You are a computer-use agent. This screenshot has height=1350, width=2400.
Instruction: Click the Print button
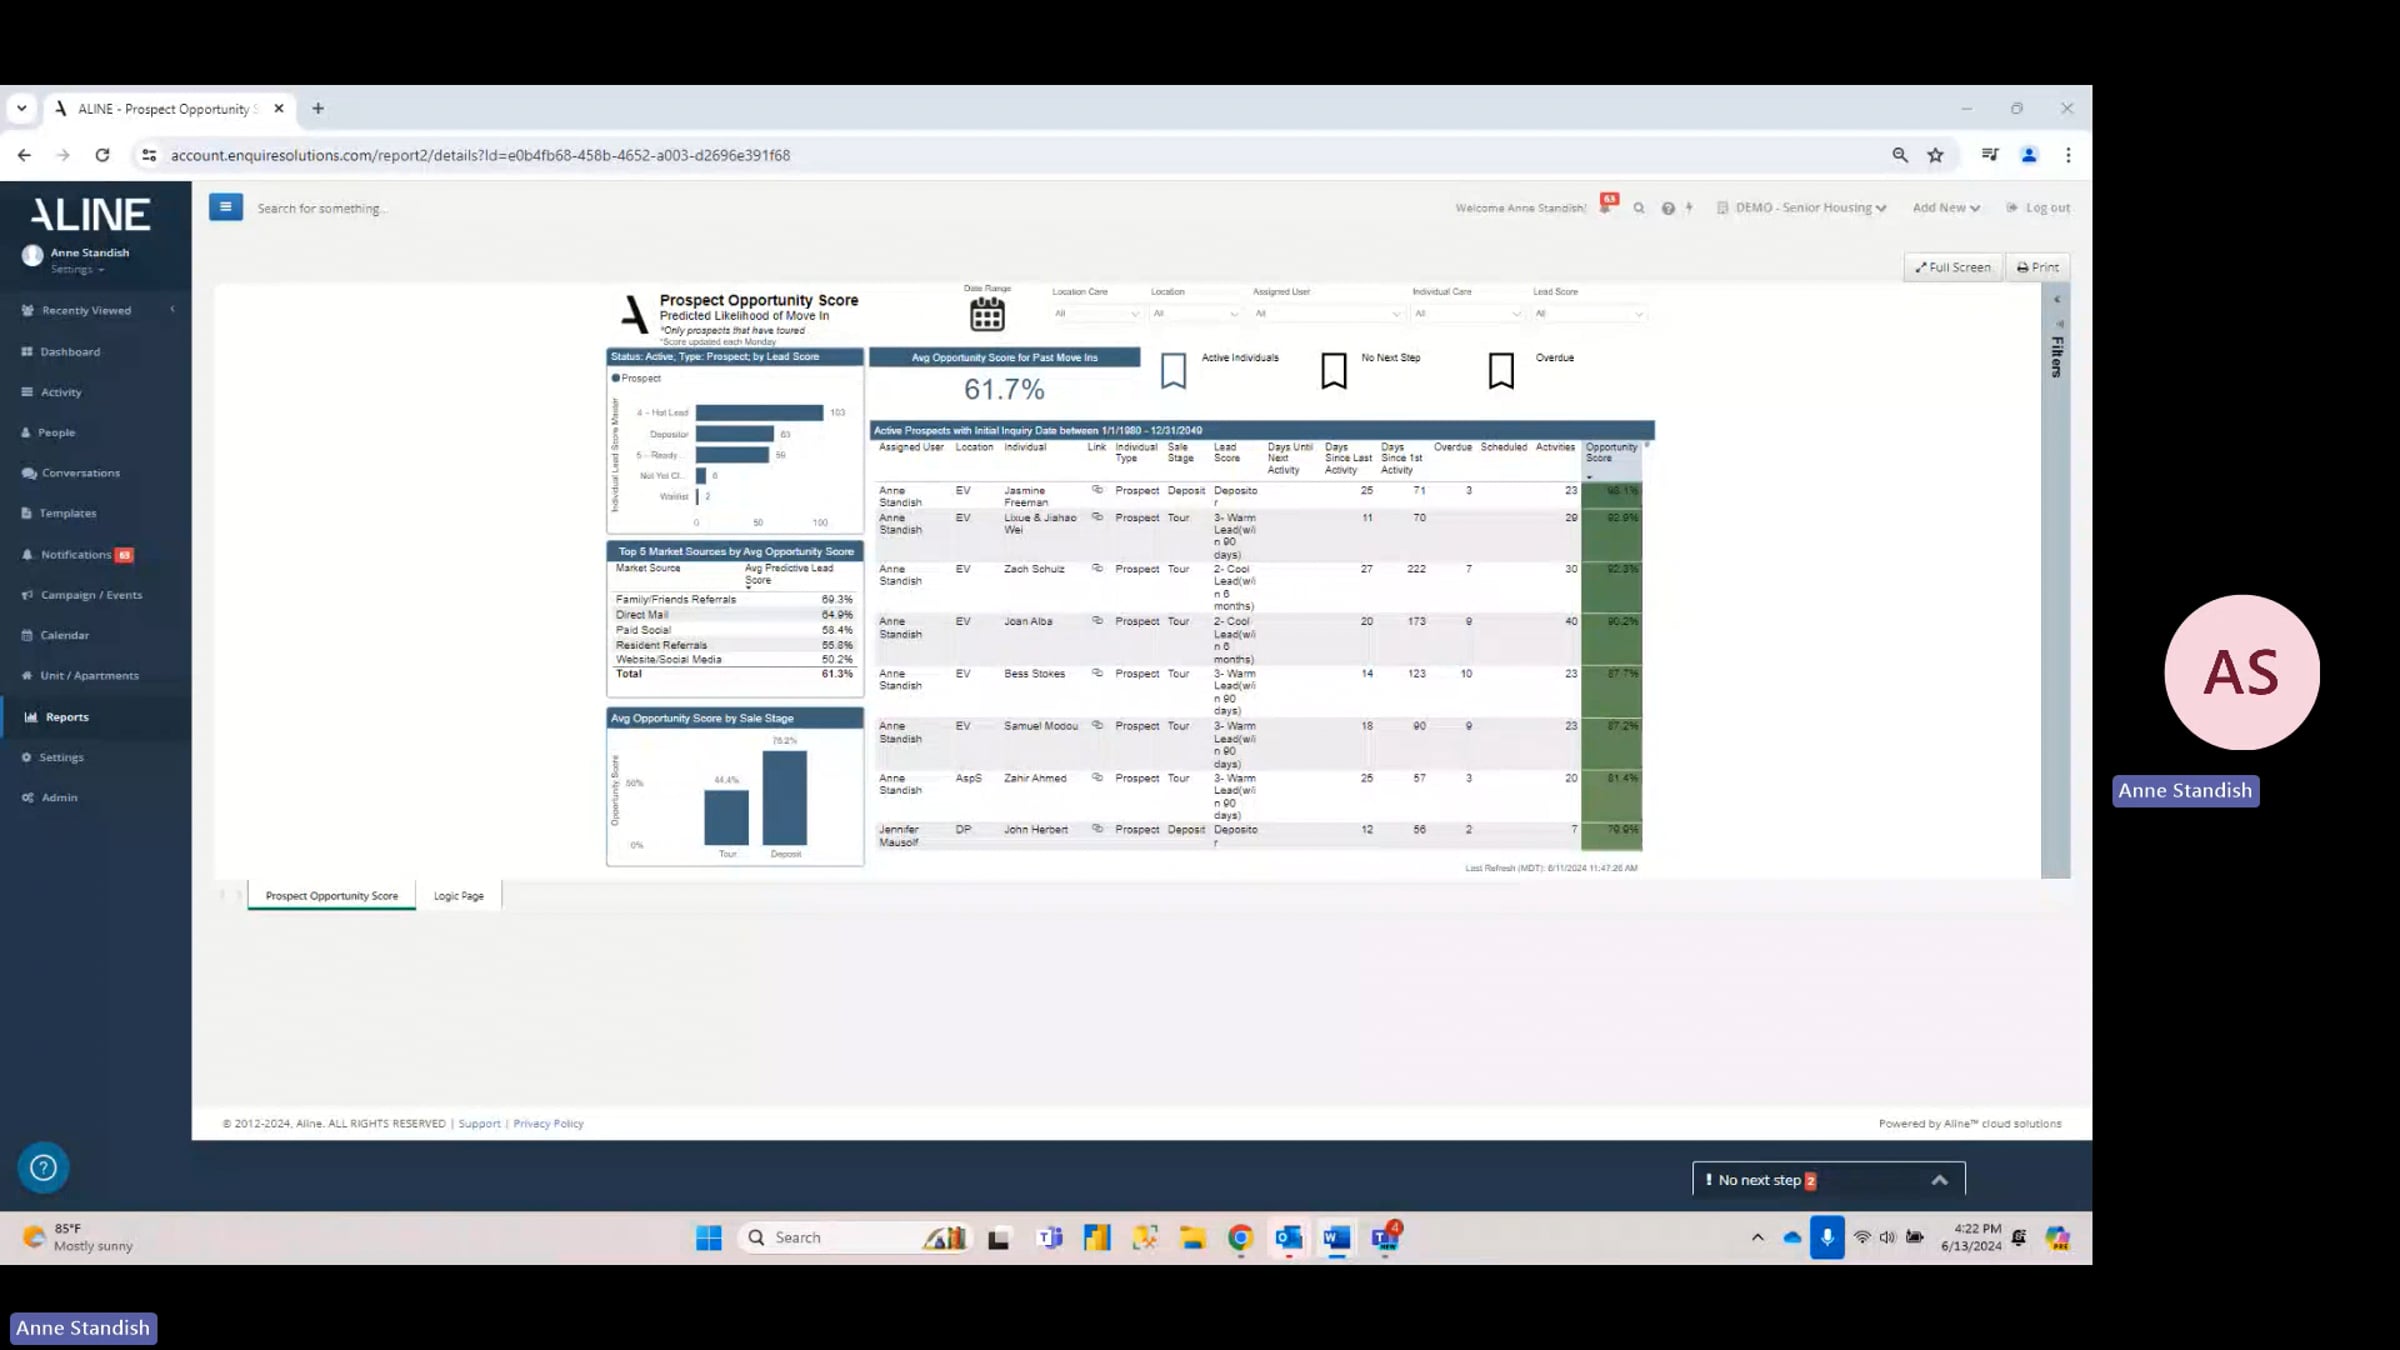(x=2037, y=267)
